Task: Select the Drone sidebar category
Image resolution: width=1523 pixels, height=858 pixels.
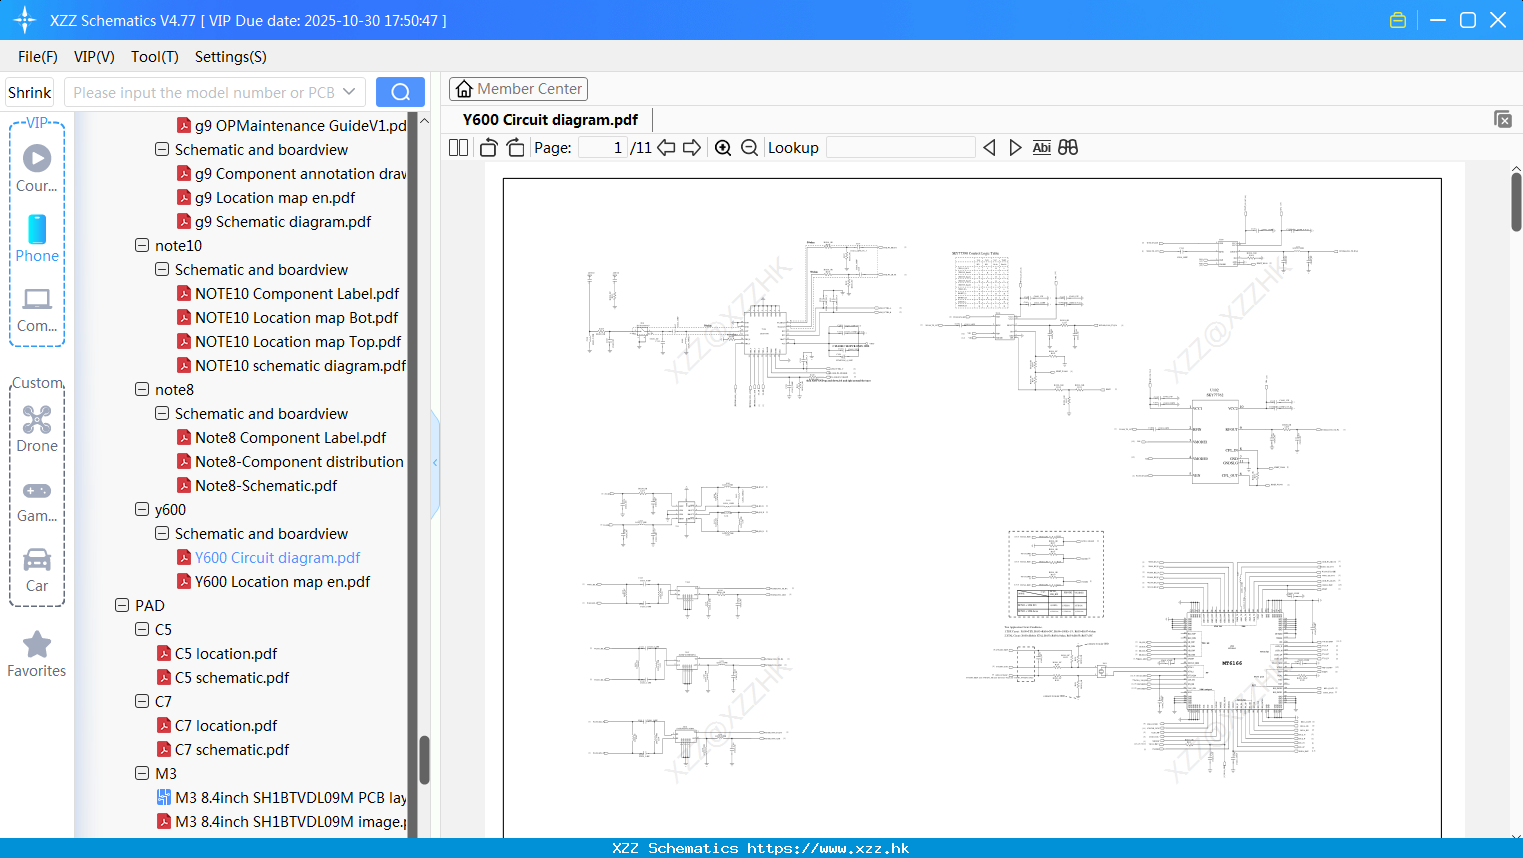Action: pyautogui.click(x=37, y=428)
